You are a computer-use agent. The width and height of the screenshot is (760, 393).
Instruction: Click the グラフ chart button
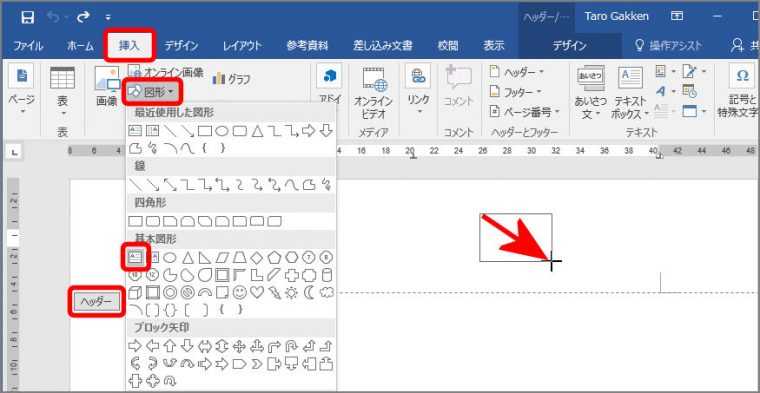tap(231, 79)
